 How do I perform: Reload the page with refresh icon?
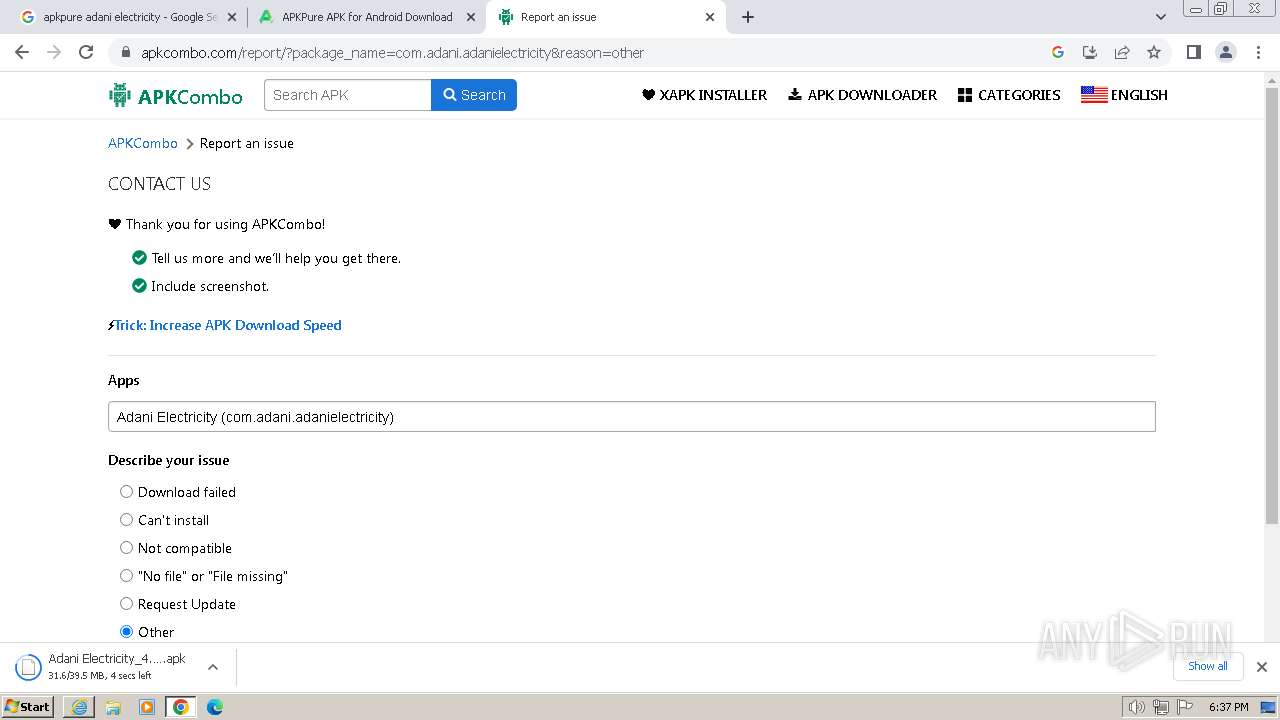click(86, 52)
